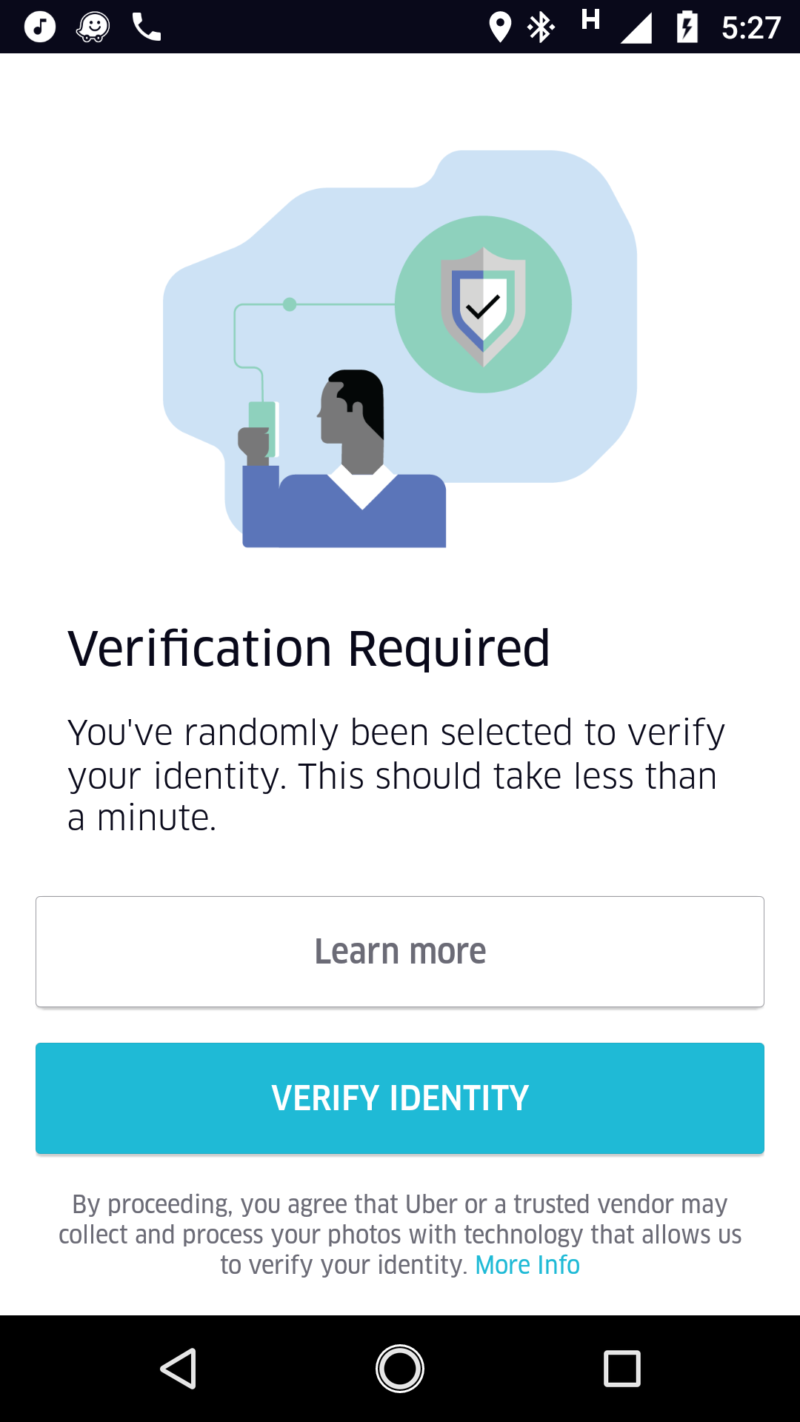Viewport: 800px width, 1422px height.
Task: Go back with Android back triangle
Action: (179, 1368)
